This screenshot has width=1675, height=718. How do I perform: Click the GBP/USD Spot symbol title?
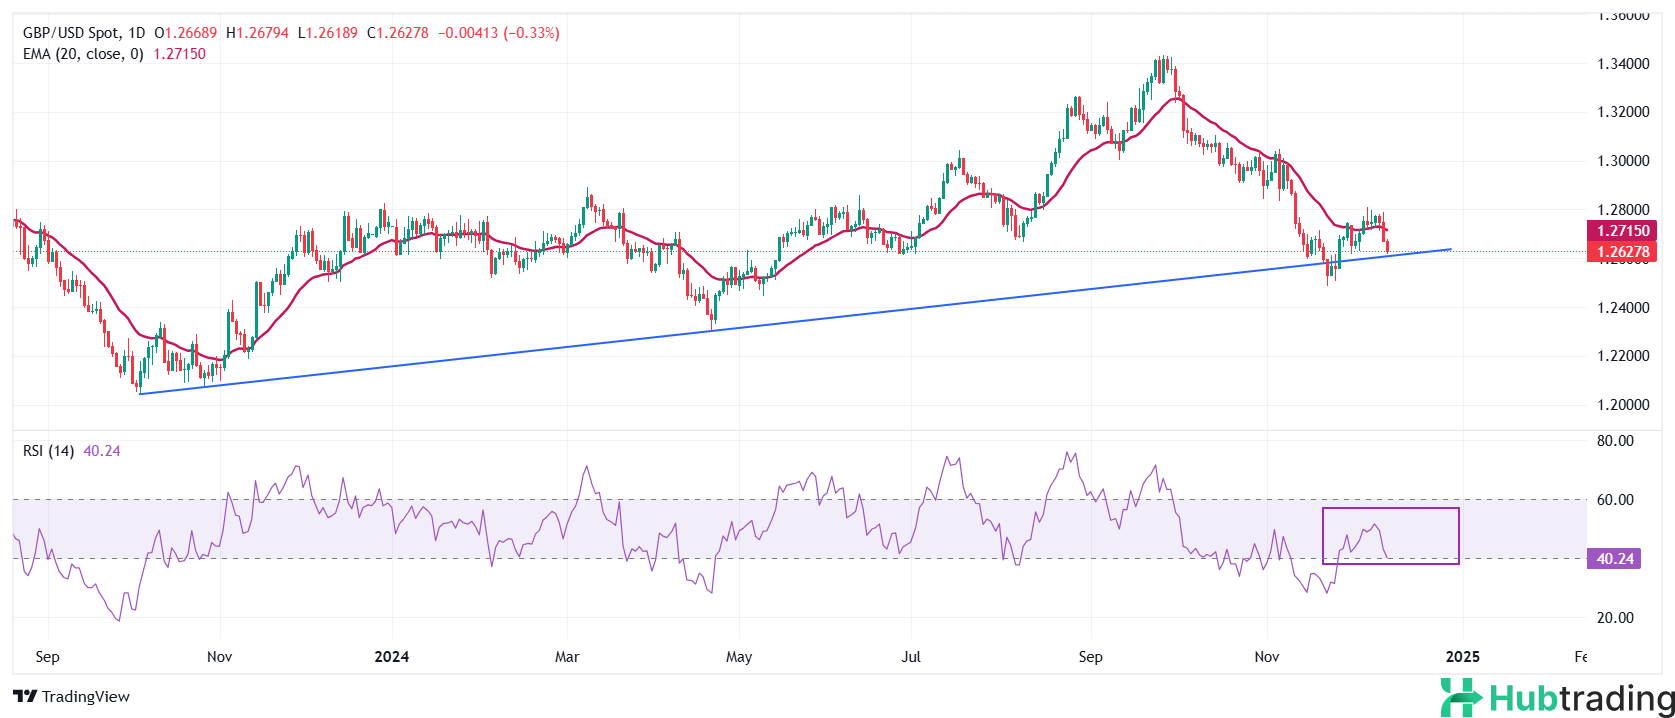pyautogui.click(x=71, y=33)
